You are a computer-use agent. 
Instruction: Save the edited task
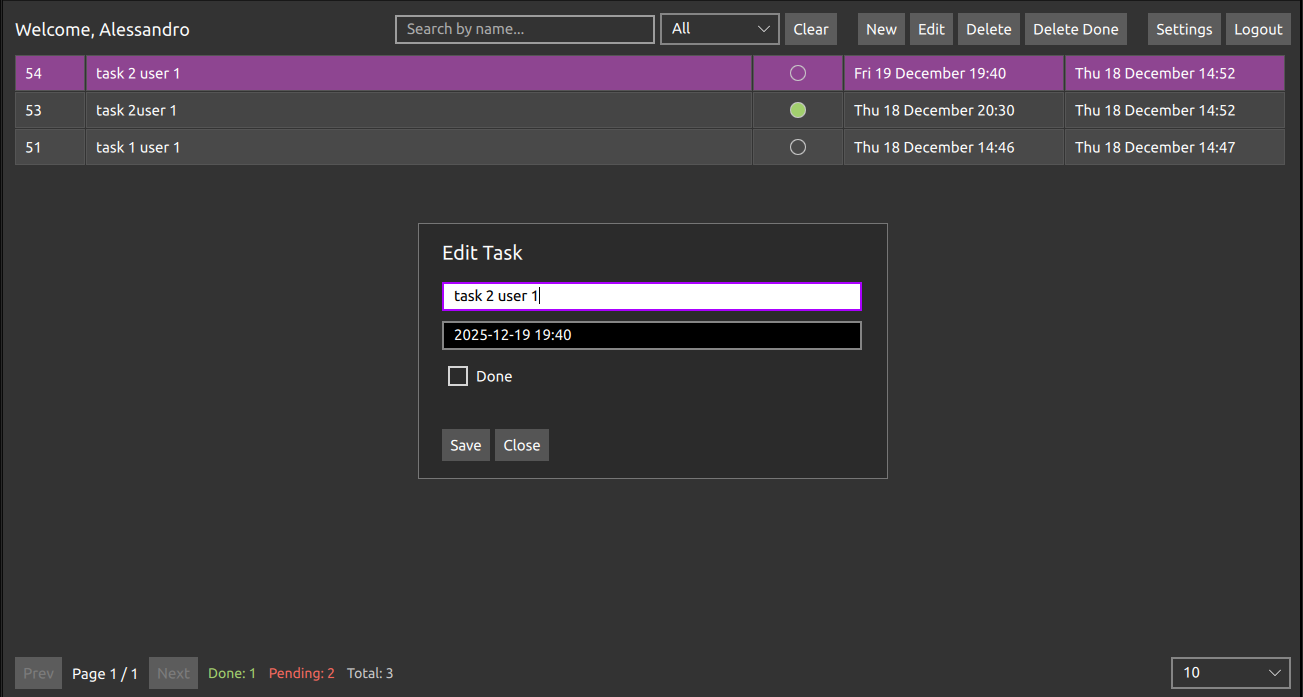pos(465,444)
